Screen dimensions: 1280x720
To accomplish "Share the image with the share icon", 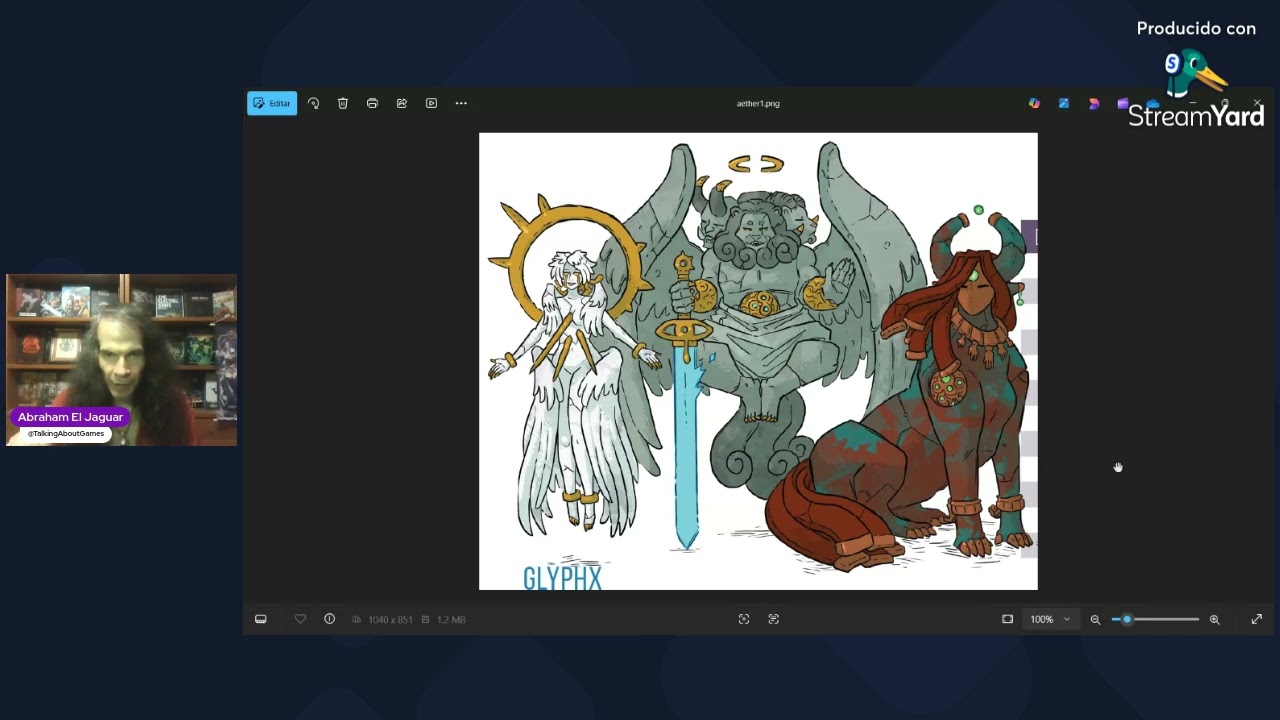I will click(402, 103).
